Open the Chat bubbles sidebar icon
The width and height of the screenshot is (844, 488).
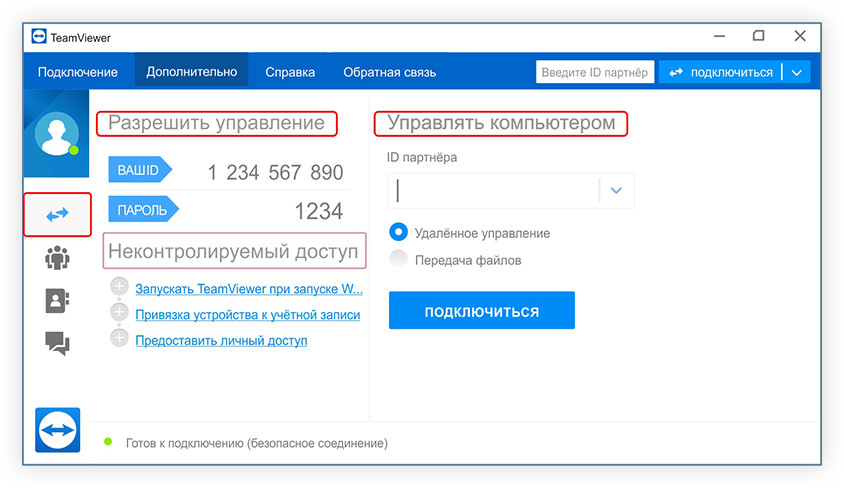coord(57,343)
